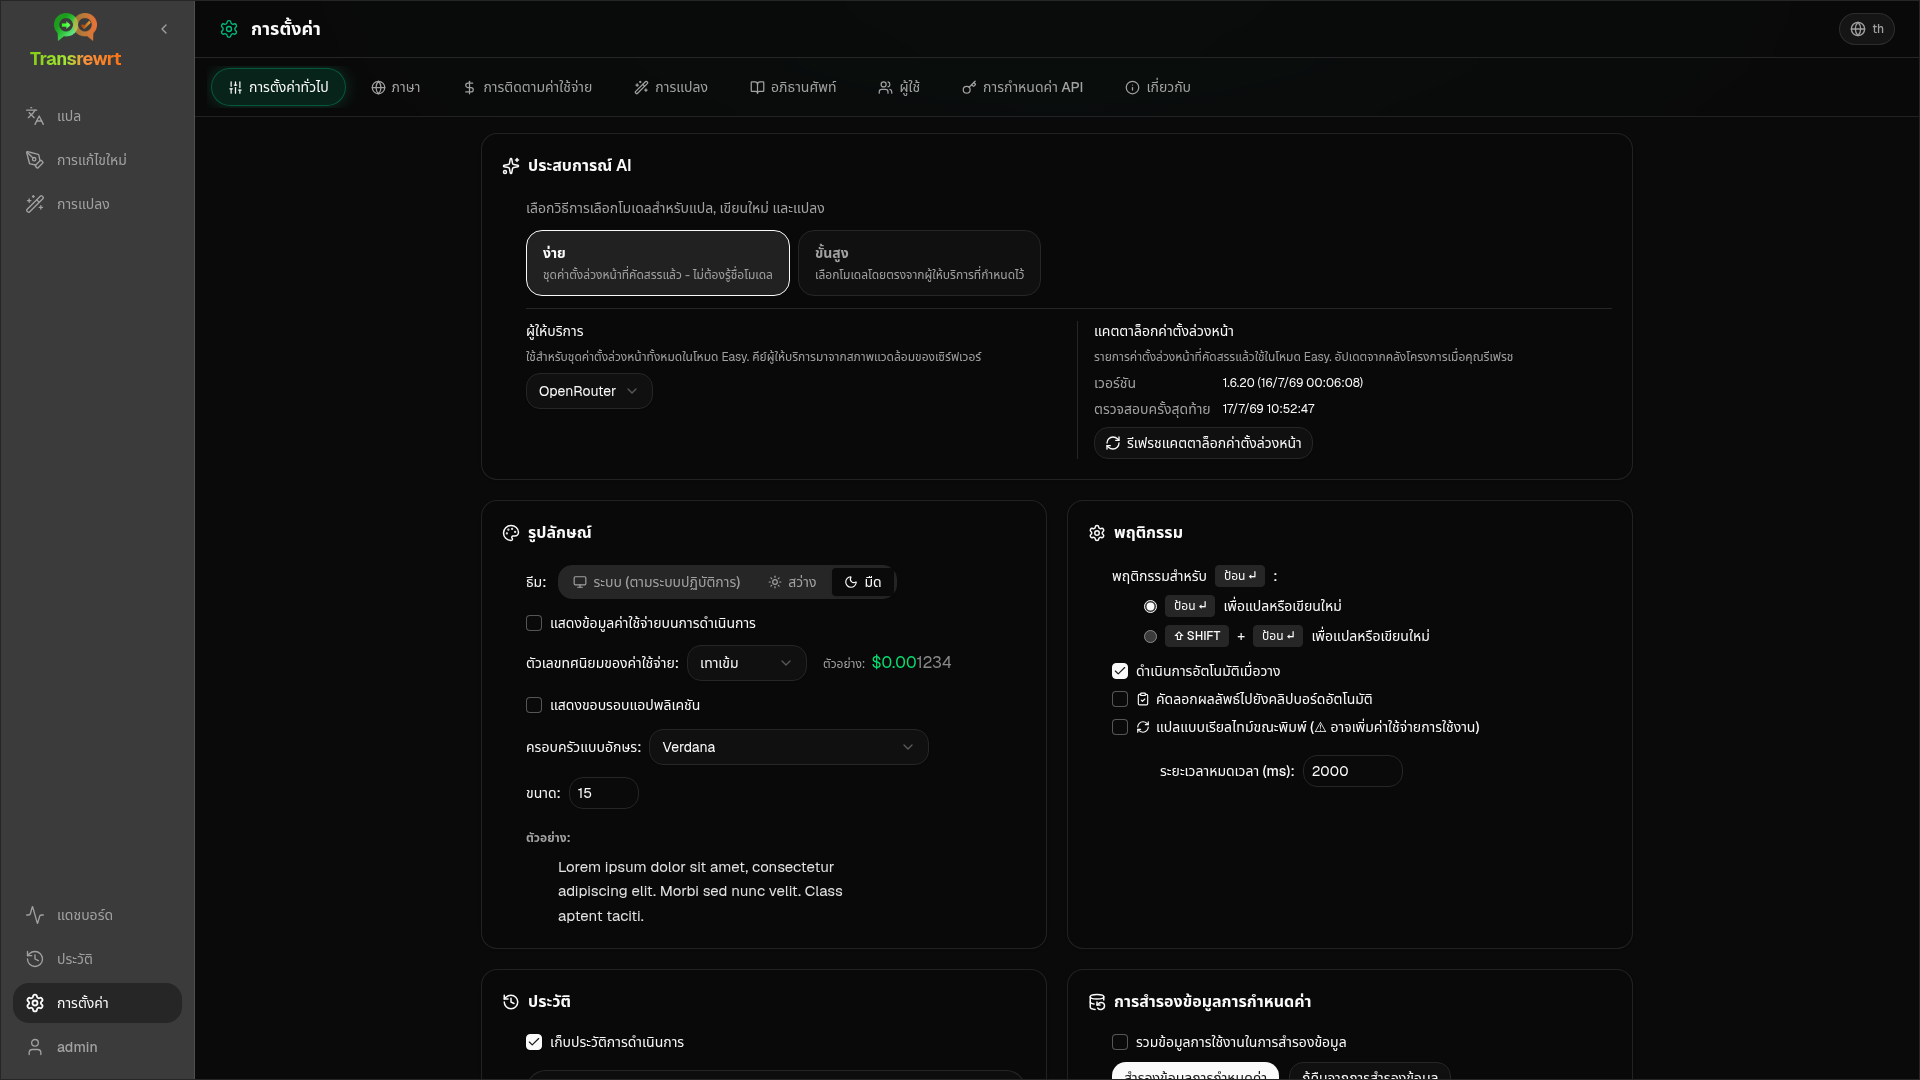Click the gear icon beside page title การตั้งค่า

(229, 29)
